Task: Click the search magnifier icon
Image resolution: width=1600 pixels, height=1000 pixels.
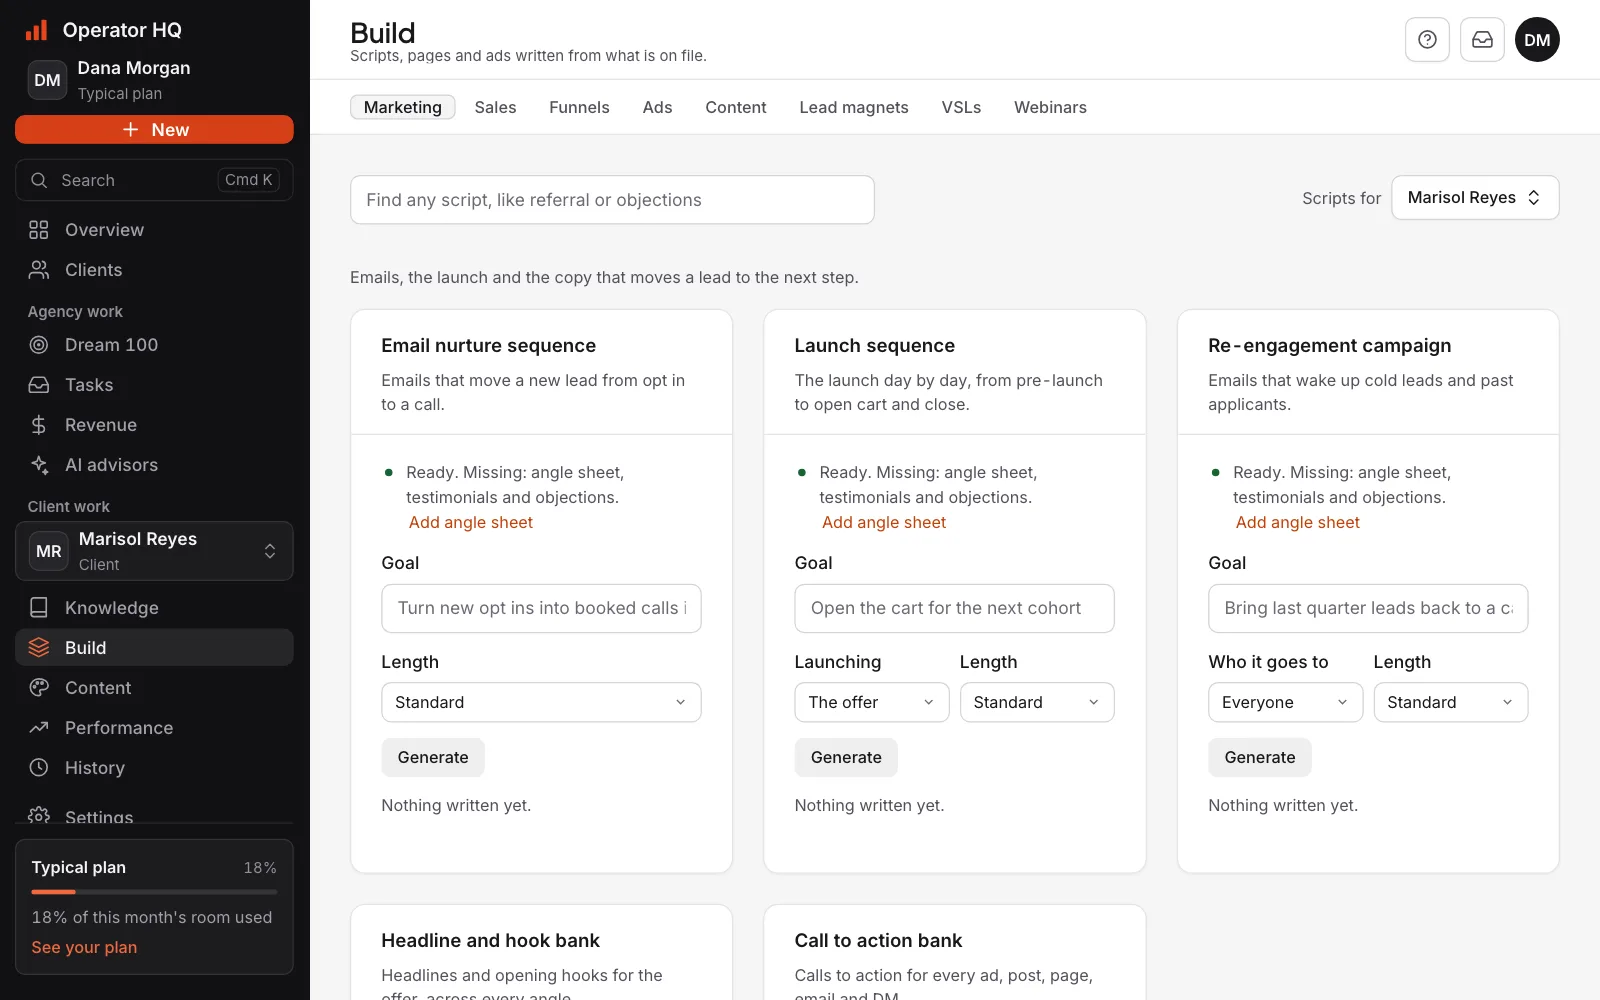Action: coord(39,180)
